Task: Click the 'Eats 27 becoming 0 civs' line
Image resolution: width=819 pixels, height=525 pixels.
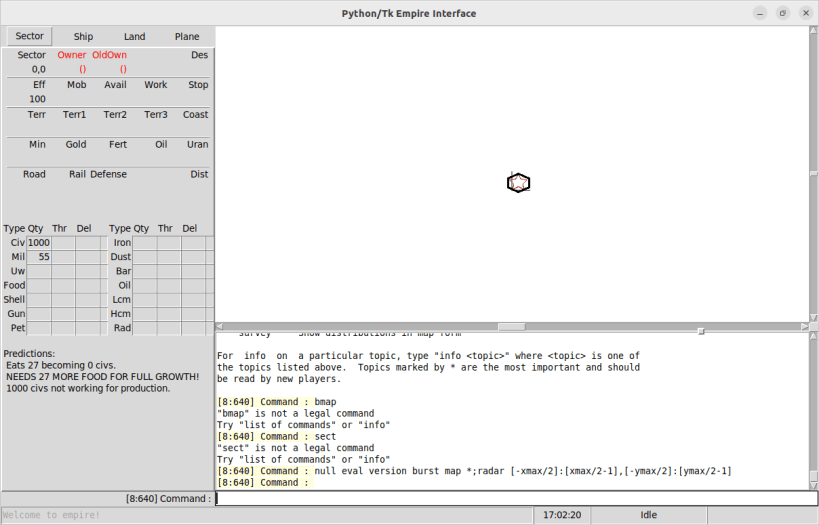Action: coord(61,365)
